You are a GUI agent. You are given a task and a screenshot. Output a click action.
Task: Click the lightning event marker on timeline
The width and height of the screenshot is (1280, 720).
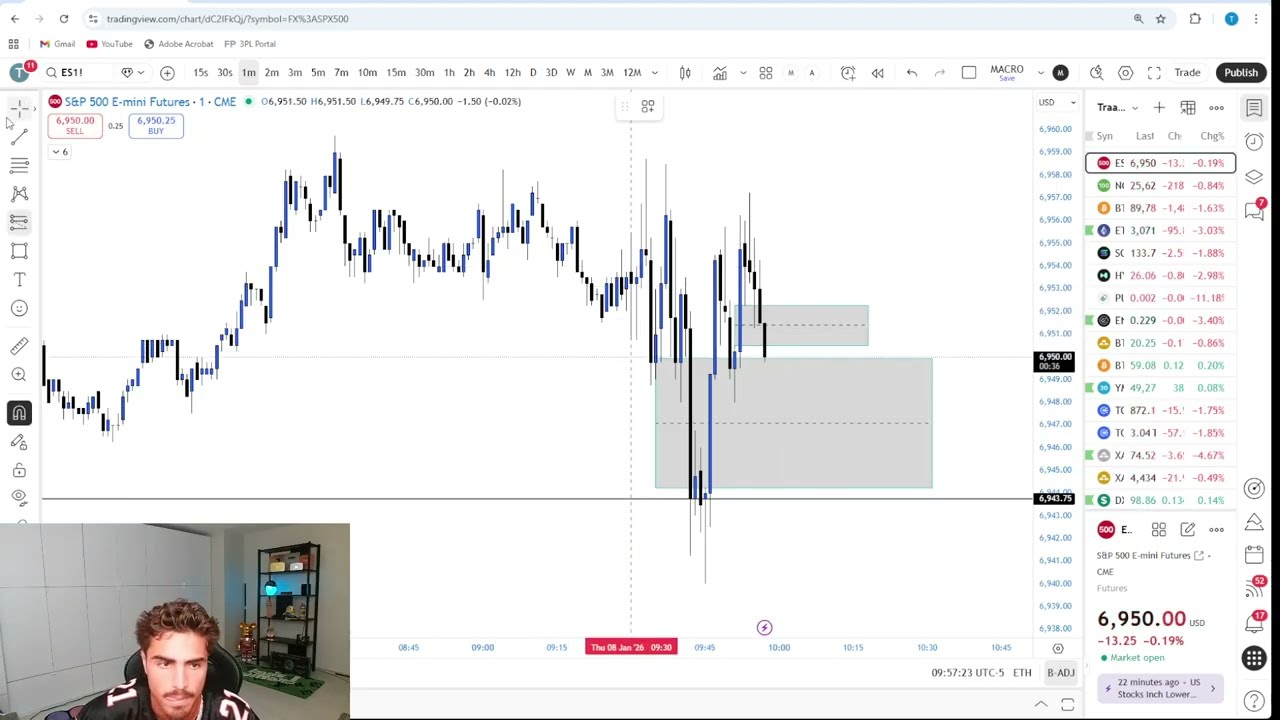click(x=764, y=628)
